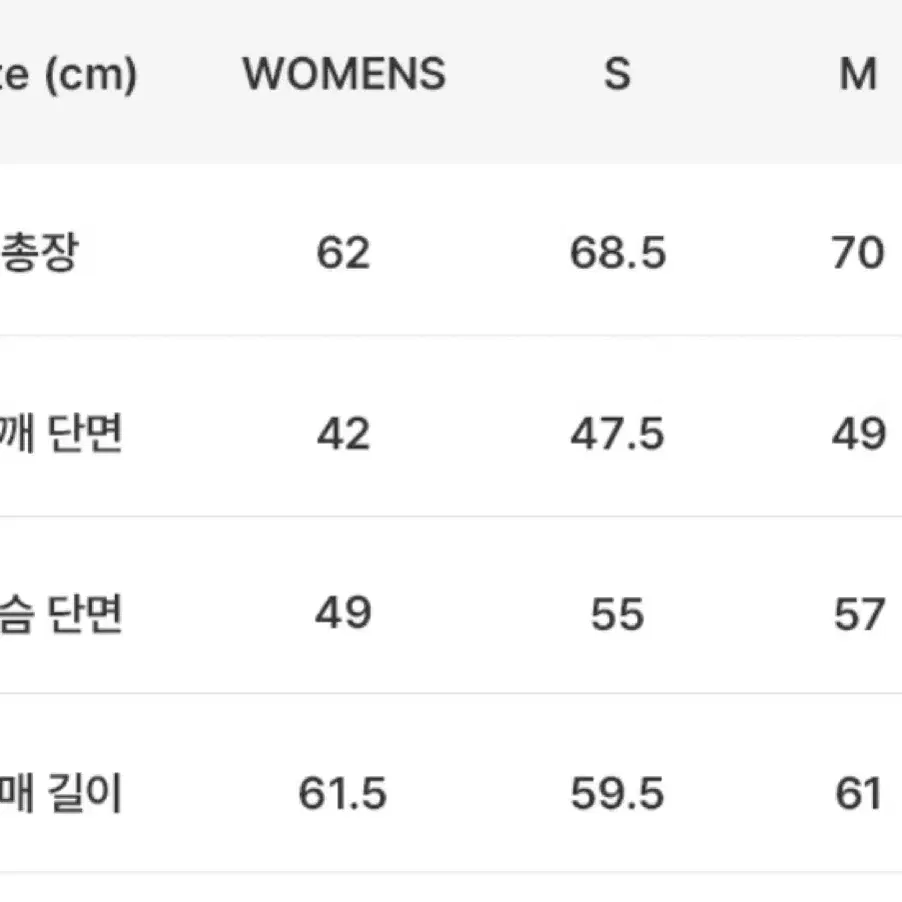Select the S size column header

(x=617, y=74)
